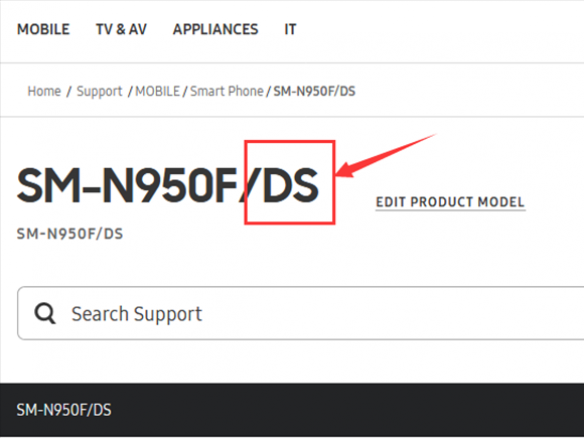This screenshot has height=438, width=584.
Task: Select SM-N950F/DS breadcrumb entry
Action: click(x=314, y=91)
